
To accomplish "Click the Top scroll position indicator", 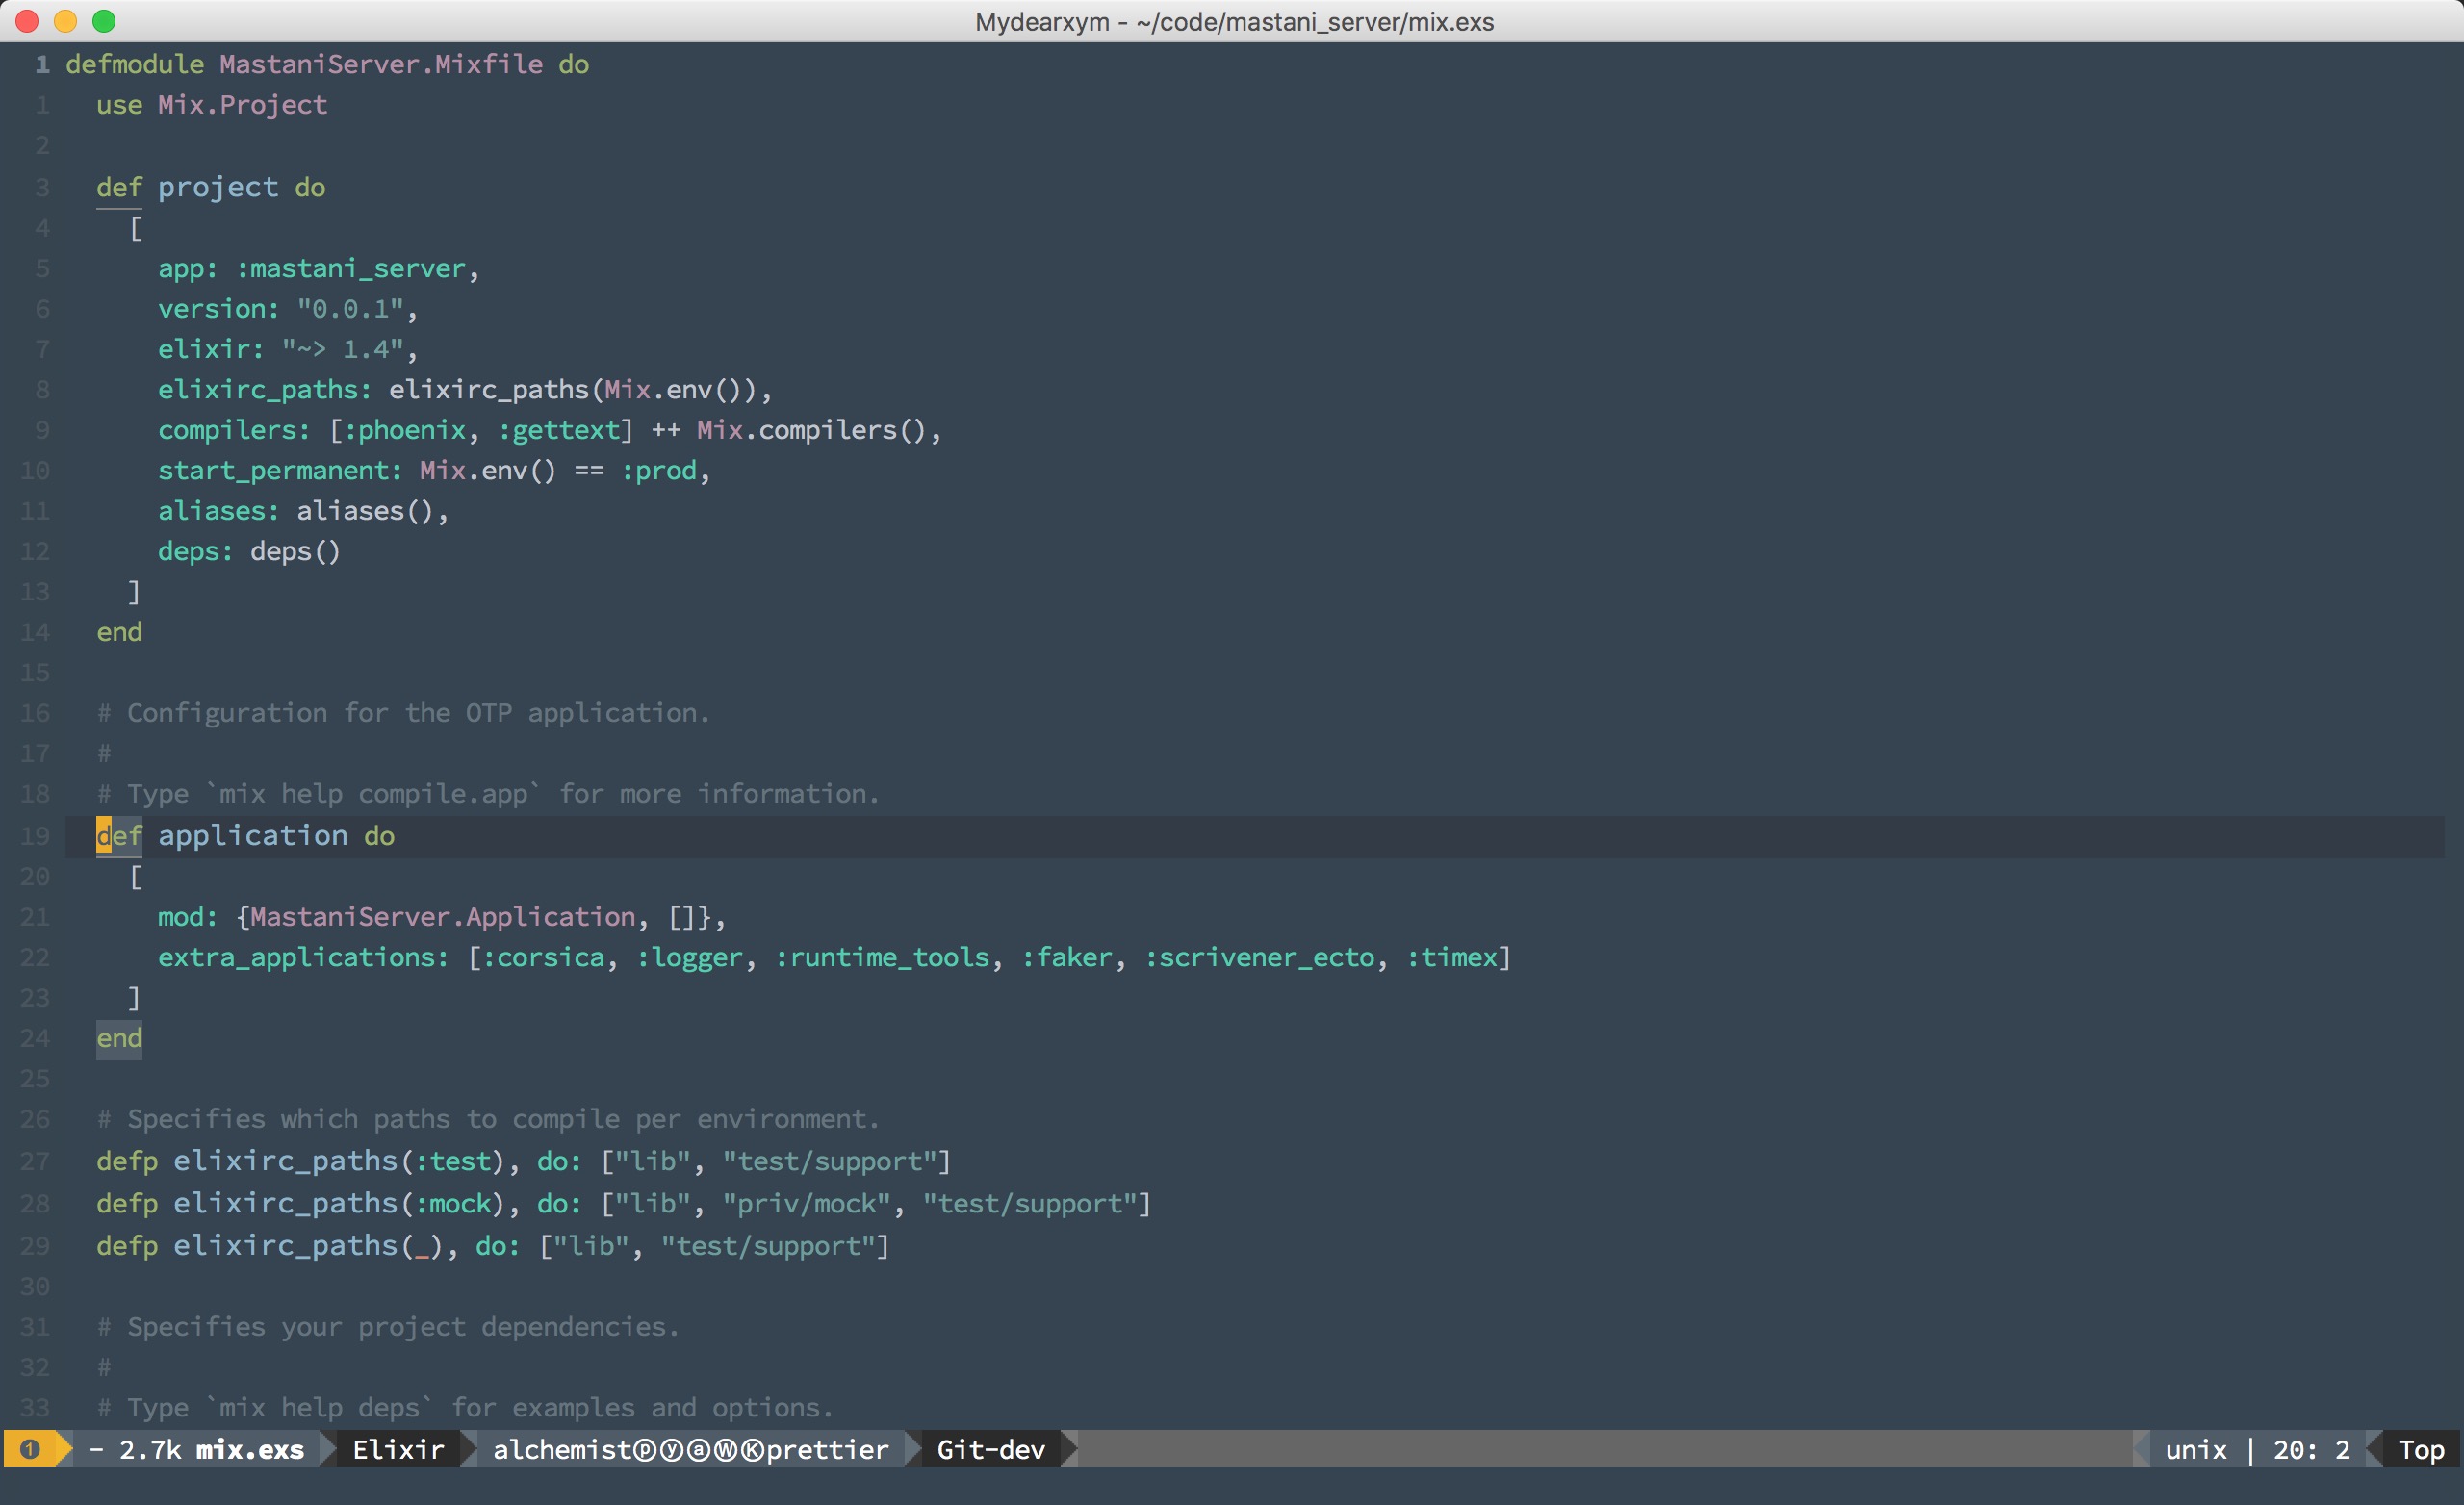I will (x=2420, y=1450).
